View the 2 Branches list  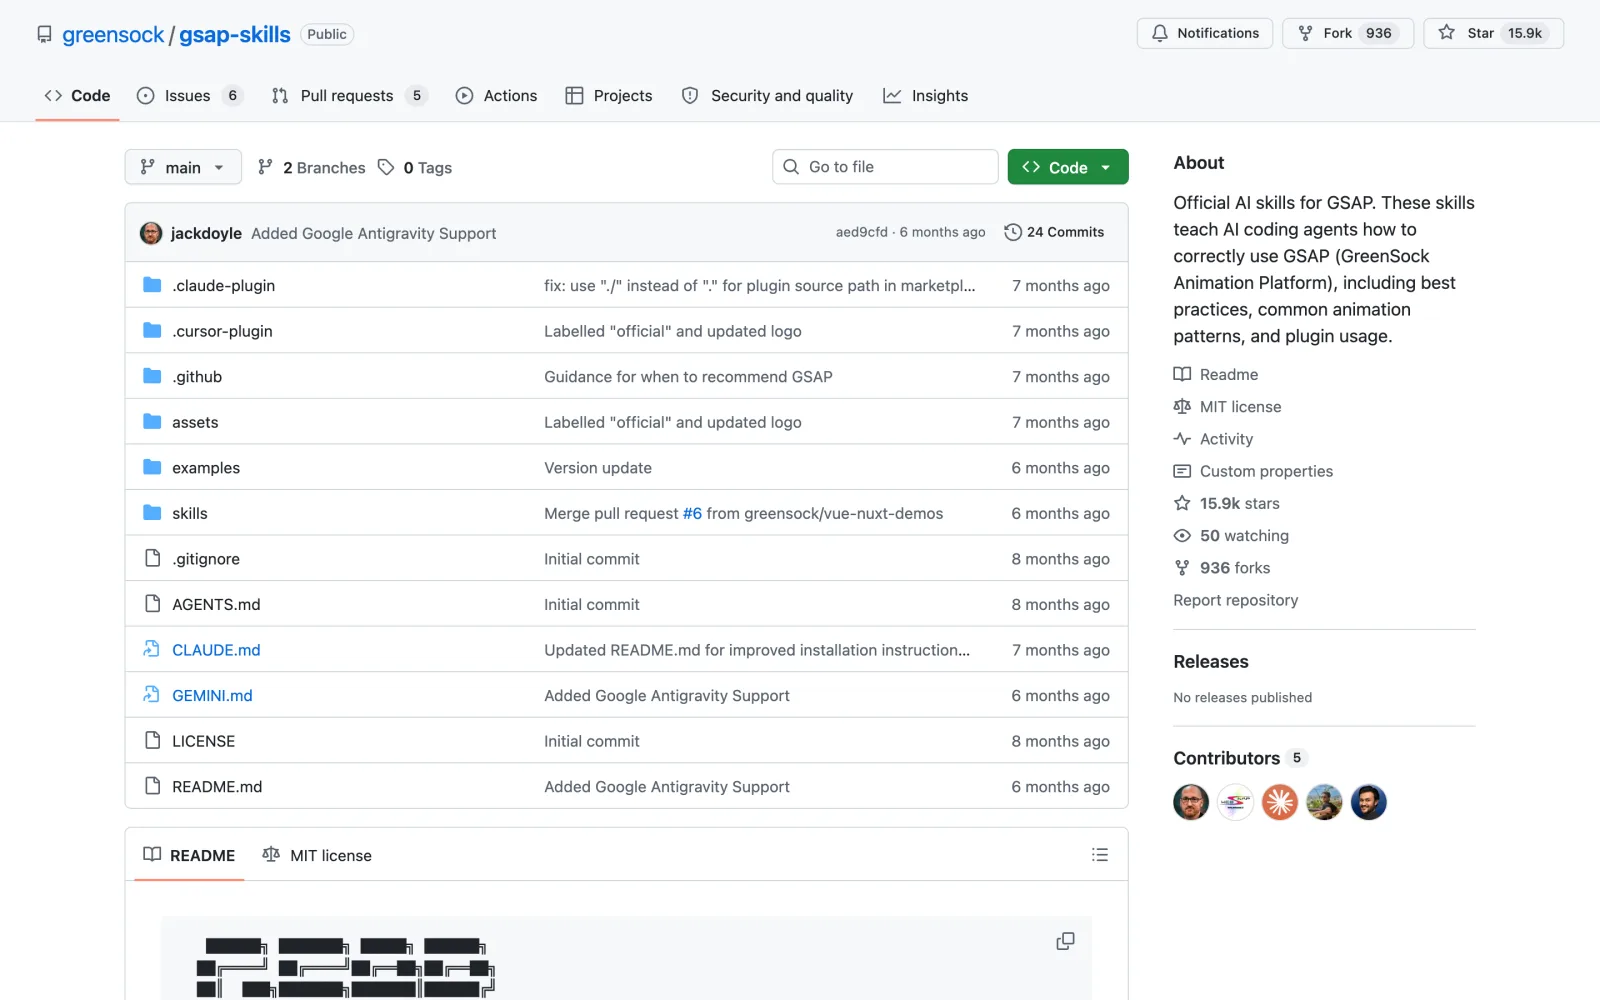311,168
